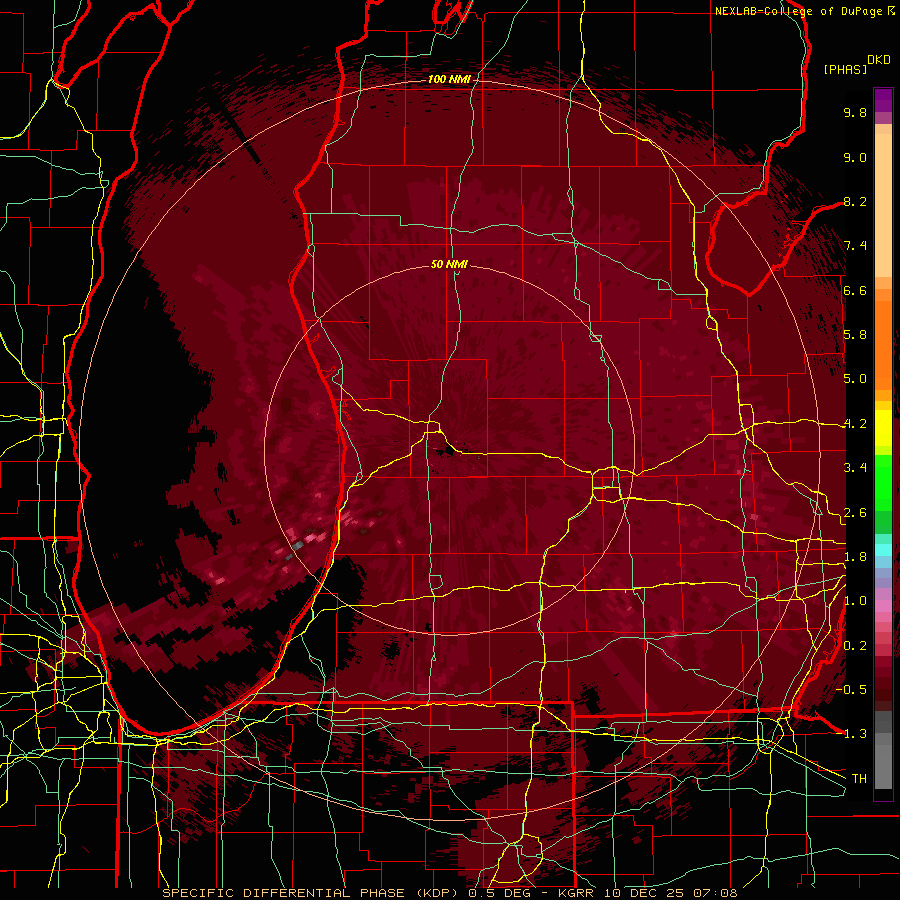Image resolution: width=900 pixels, height=900 pixels.
Task: Click the KGRR station identifier
Action: tap(577, 893)
